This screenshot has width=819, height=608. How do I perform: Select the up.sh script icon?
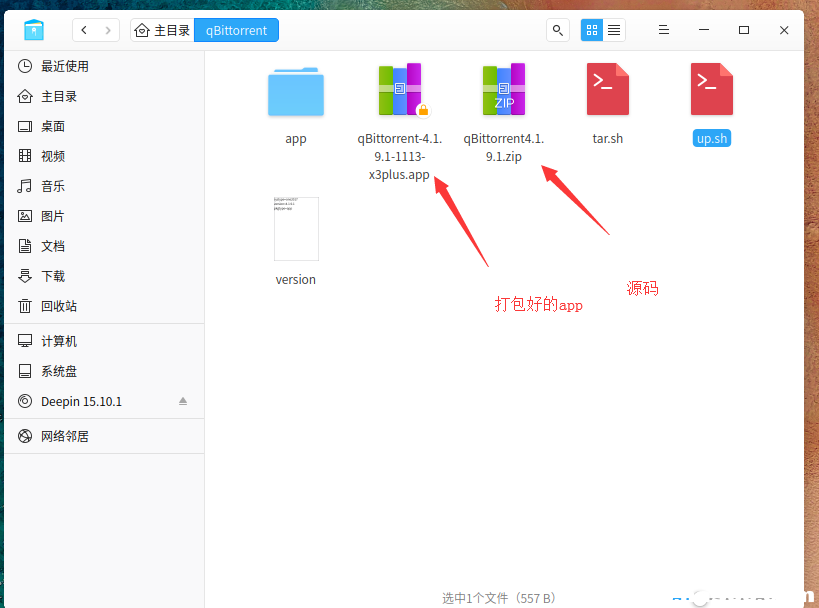[x=711, y=89]
